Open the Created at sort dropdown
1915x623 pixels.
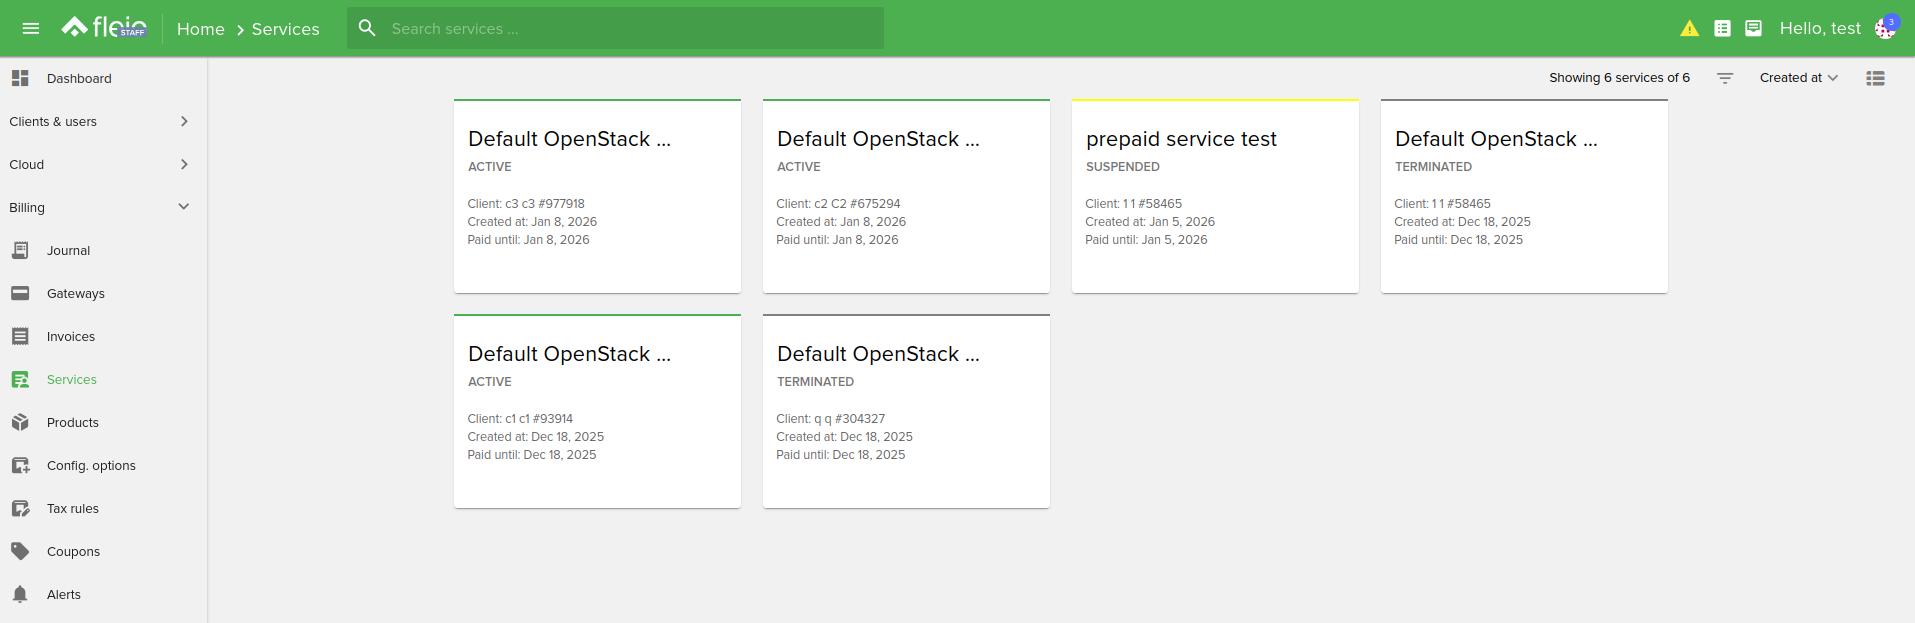point(1798,78)
